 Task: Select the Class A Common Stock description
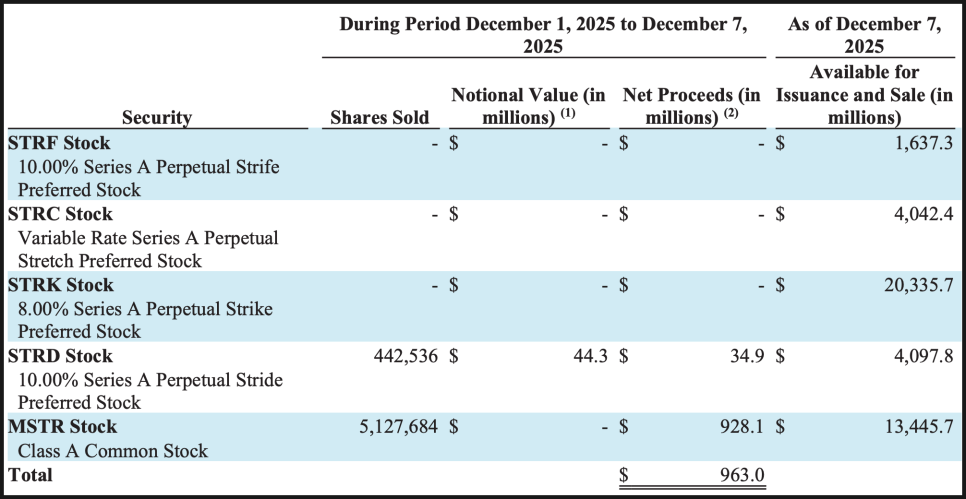click(x=113, y=450)
